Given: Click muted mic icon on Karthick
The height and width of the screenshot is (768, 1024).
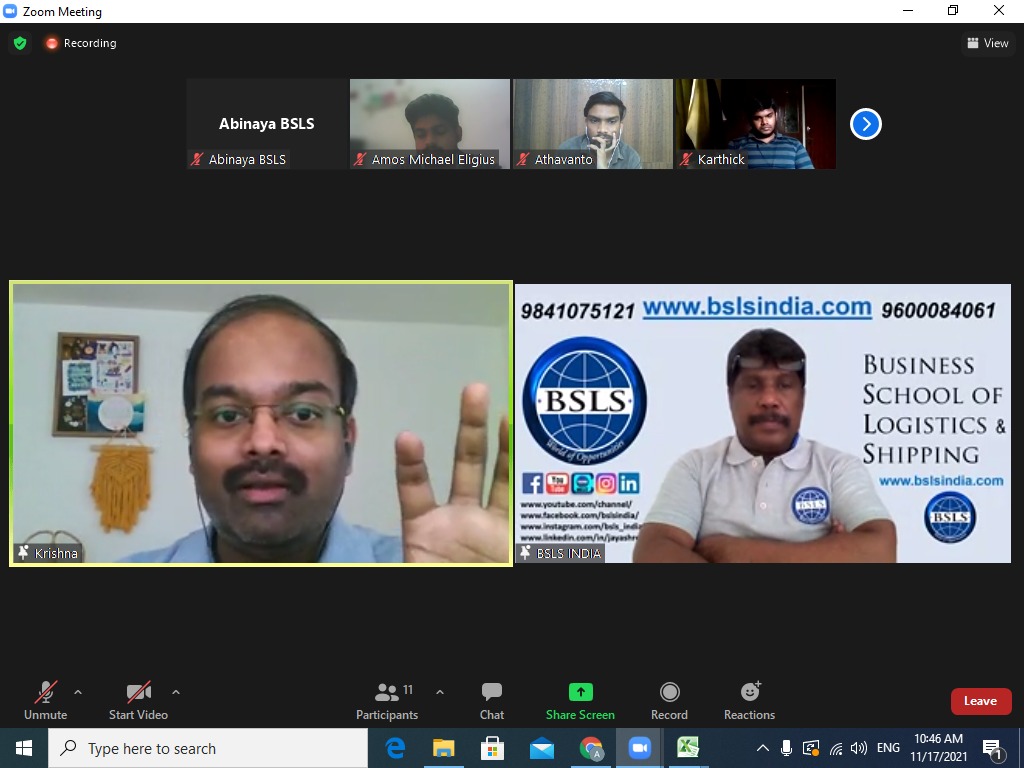Looking at the screenshot, I should tap(686, 159).
